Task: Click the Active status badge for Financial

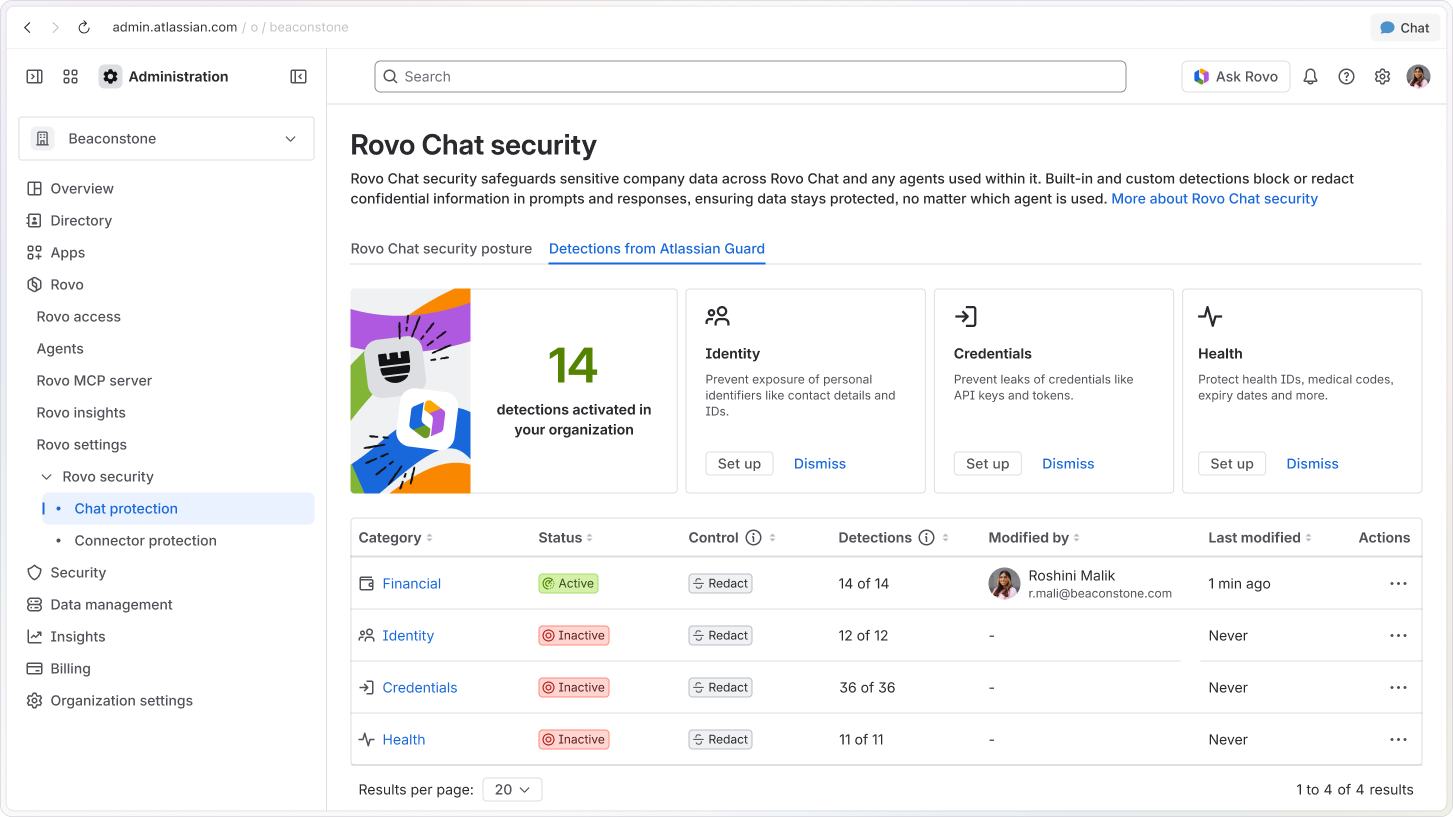Action: click(x=568, y=584)
